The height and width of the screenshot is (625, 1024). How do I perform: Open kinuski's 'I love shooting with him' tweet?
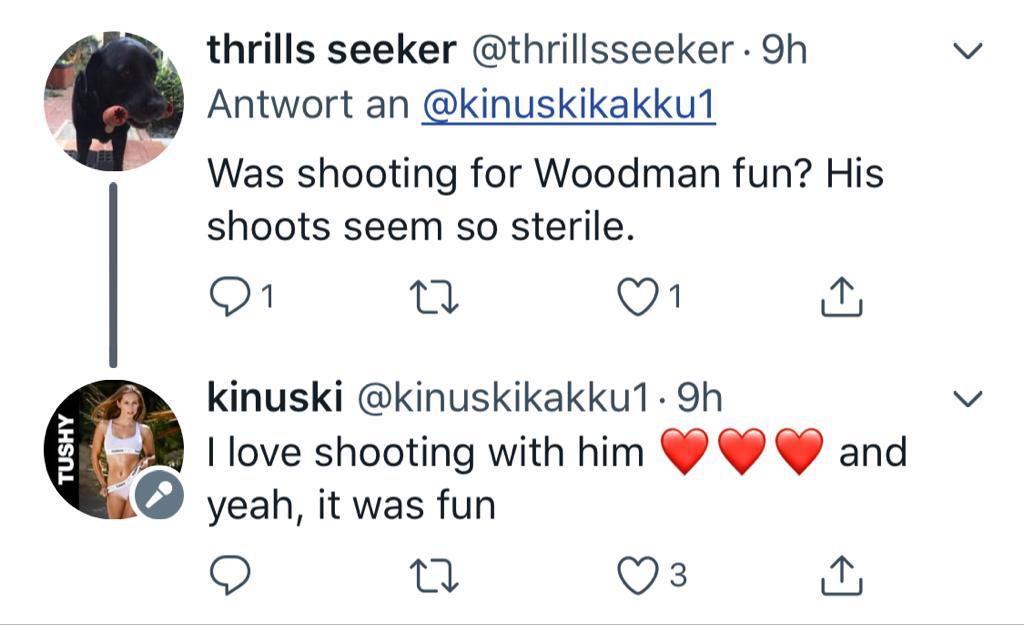(x=425, y=453)
